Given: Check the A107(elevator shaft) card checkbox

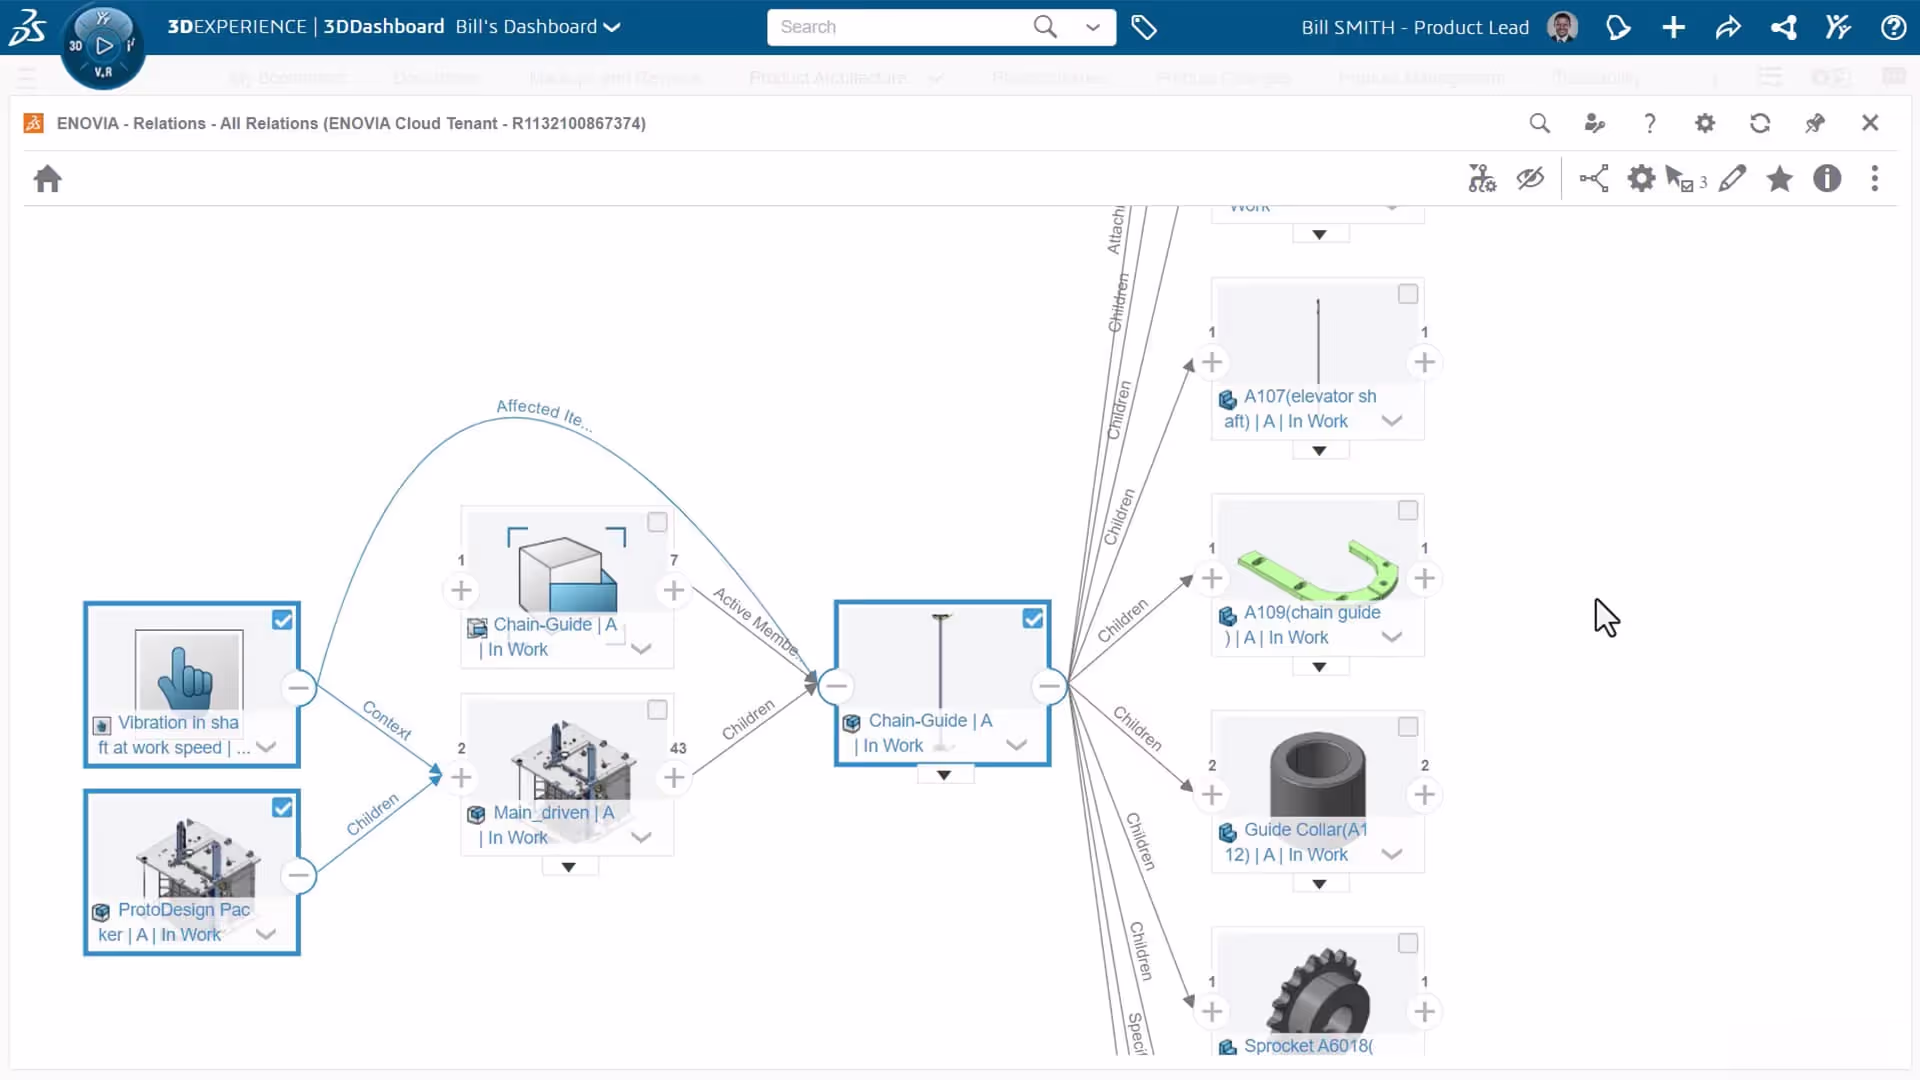Looking at the screenshot, I should (x=1408, y=294).
